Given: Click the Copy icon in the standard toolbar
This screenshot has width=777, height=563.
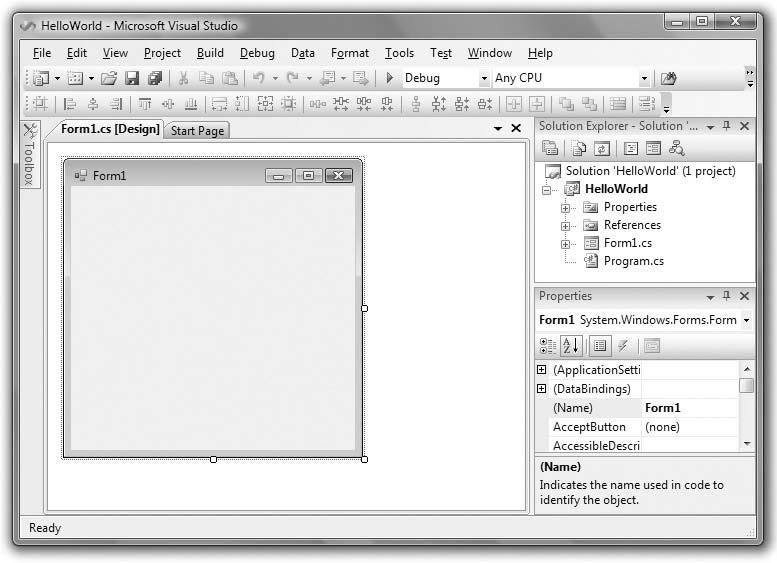Looking at the screenshot, I should [206, 78].
